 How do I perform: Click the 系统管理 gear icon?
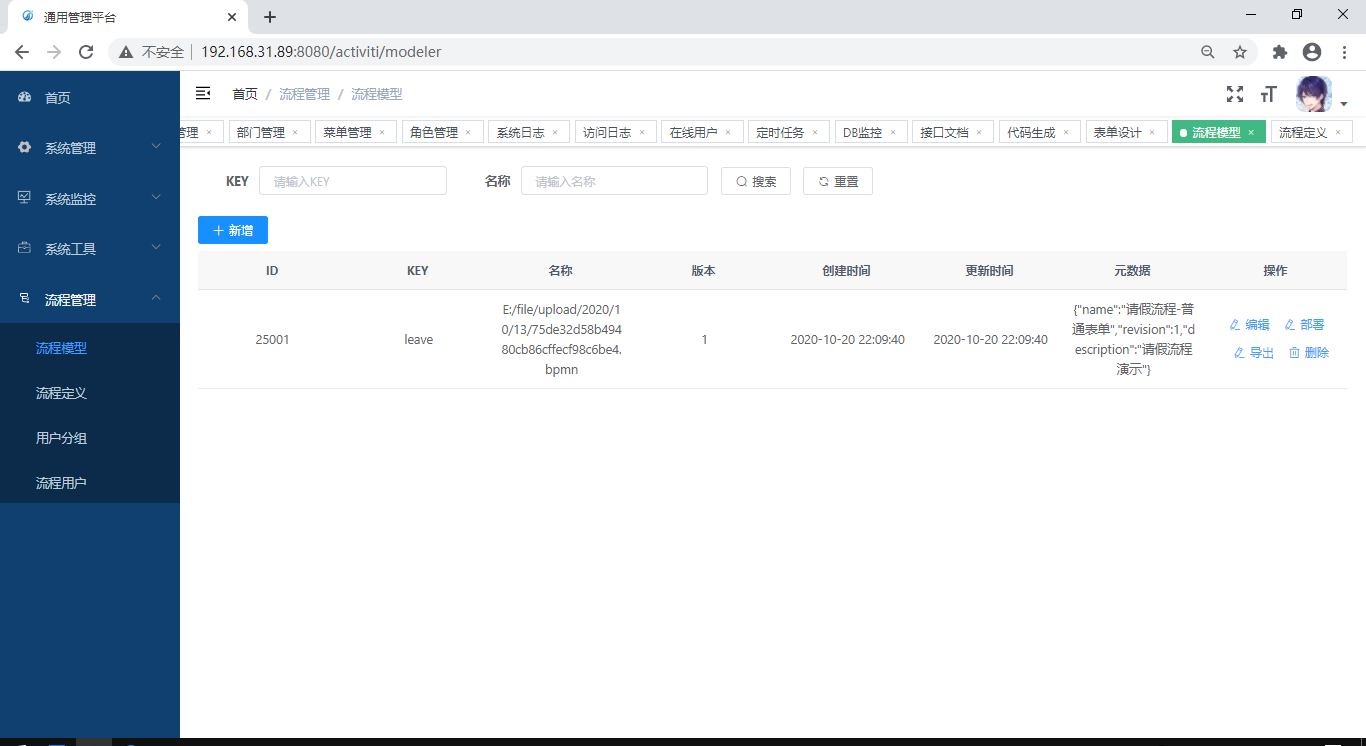[x=23, y=147]
